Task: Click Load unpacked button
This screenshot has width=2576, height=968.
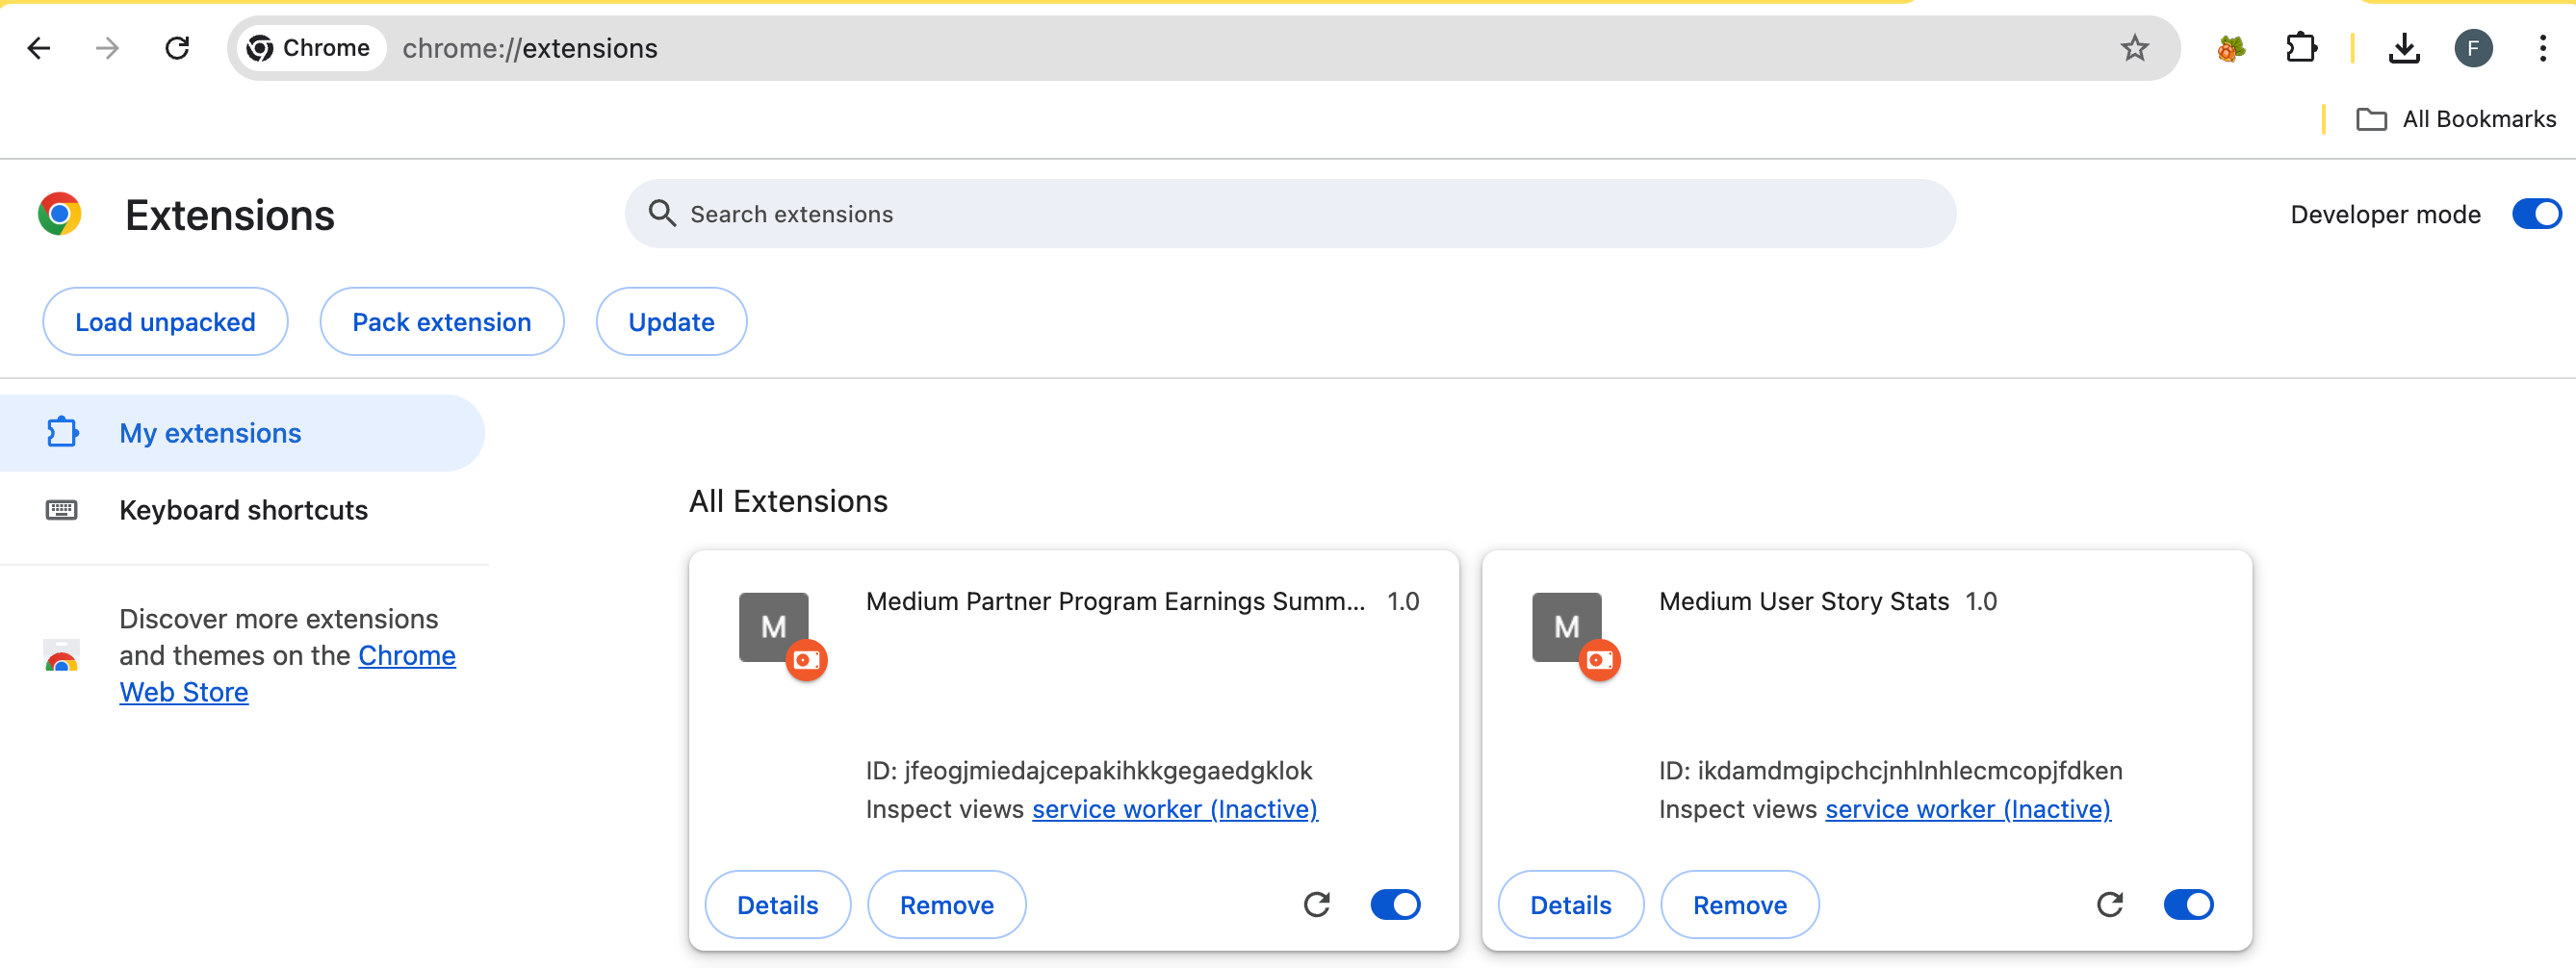Action: click(x=165, y=321)
